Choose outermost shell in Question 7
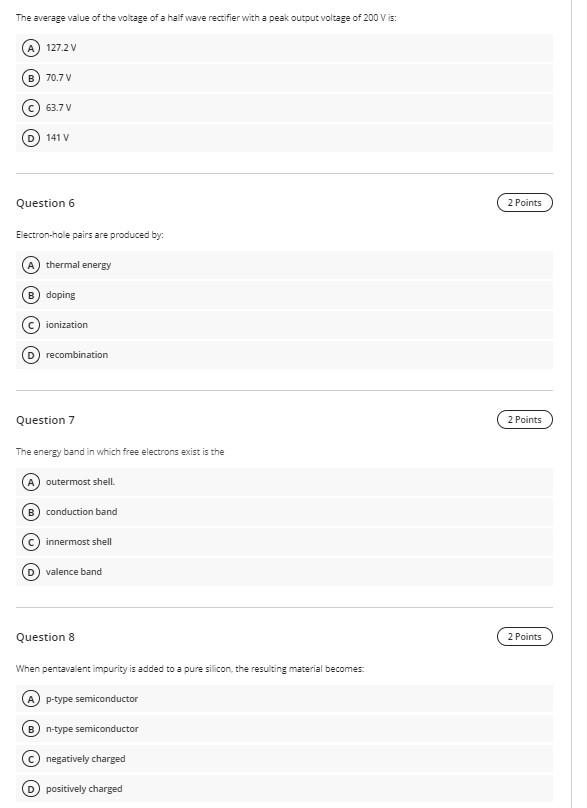Image resolution: width=587 pixels, height=808 pixels. (x=284, y=482)
